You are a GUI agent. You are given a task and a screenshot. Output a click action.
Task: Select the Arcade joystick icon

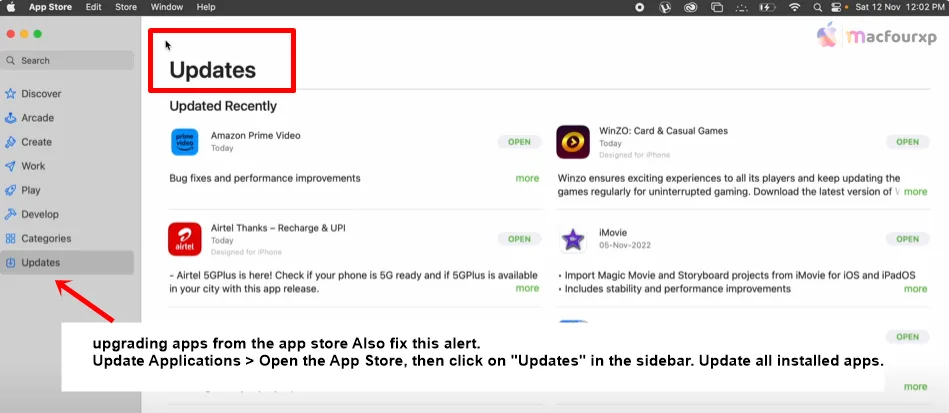pyautogui.click(x=10, y=118)
